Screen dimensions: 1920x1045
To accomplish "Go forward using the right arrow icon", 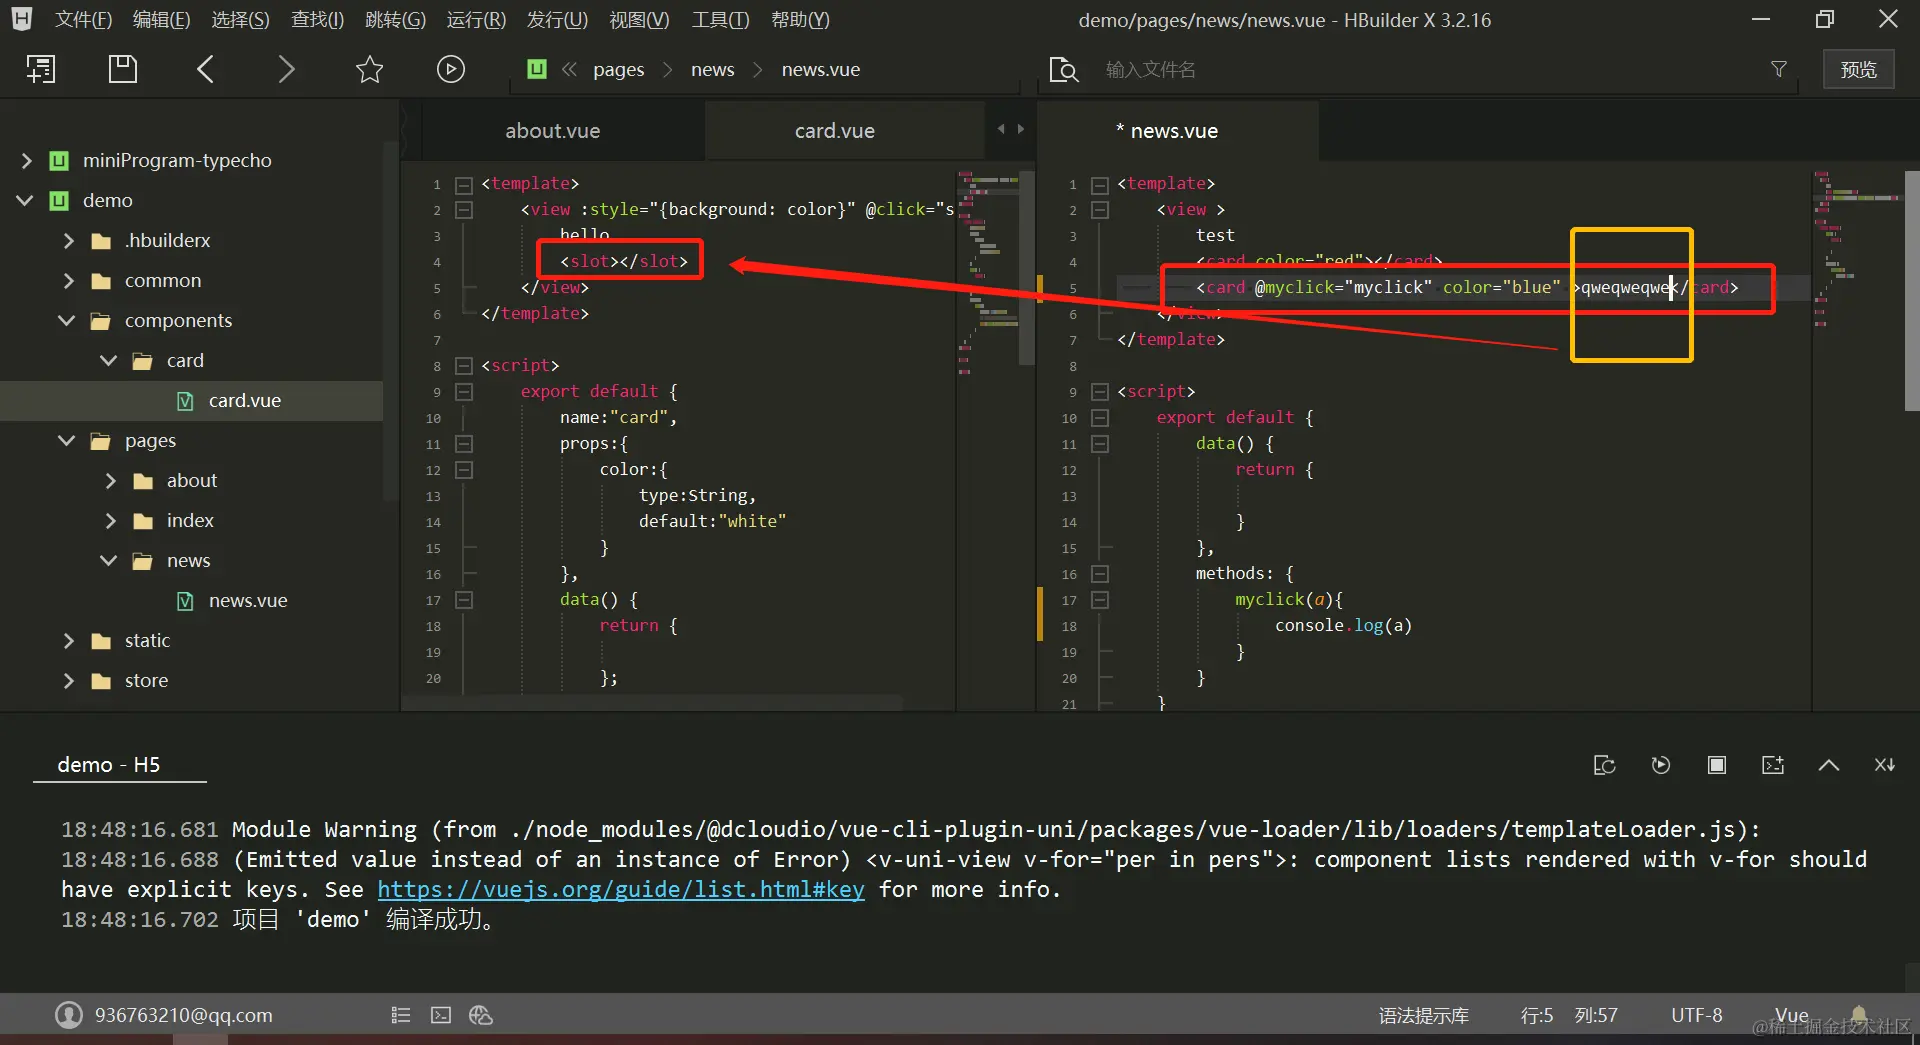I will 286,69.
